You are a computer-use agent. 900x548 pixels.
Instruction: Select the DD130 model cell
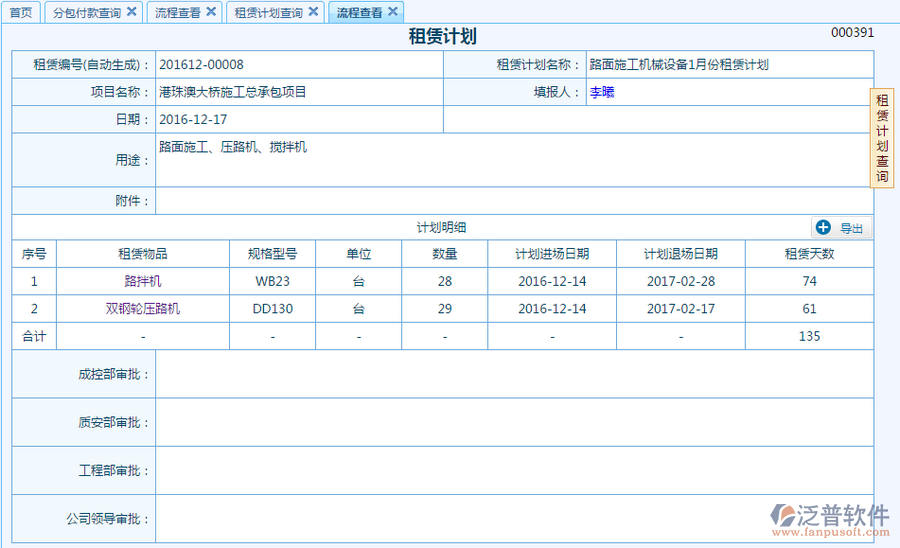coord(273,309)
